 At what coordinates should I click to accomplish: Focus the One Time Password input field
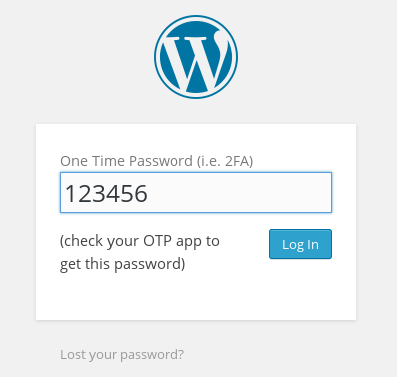tap(196, 192)
